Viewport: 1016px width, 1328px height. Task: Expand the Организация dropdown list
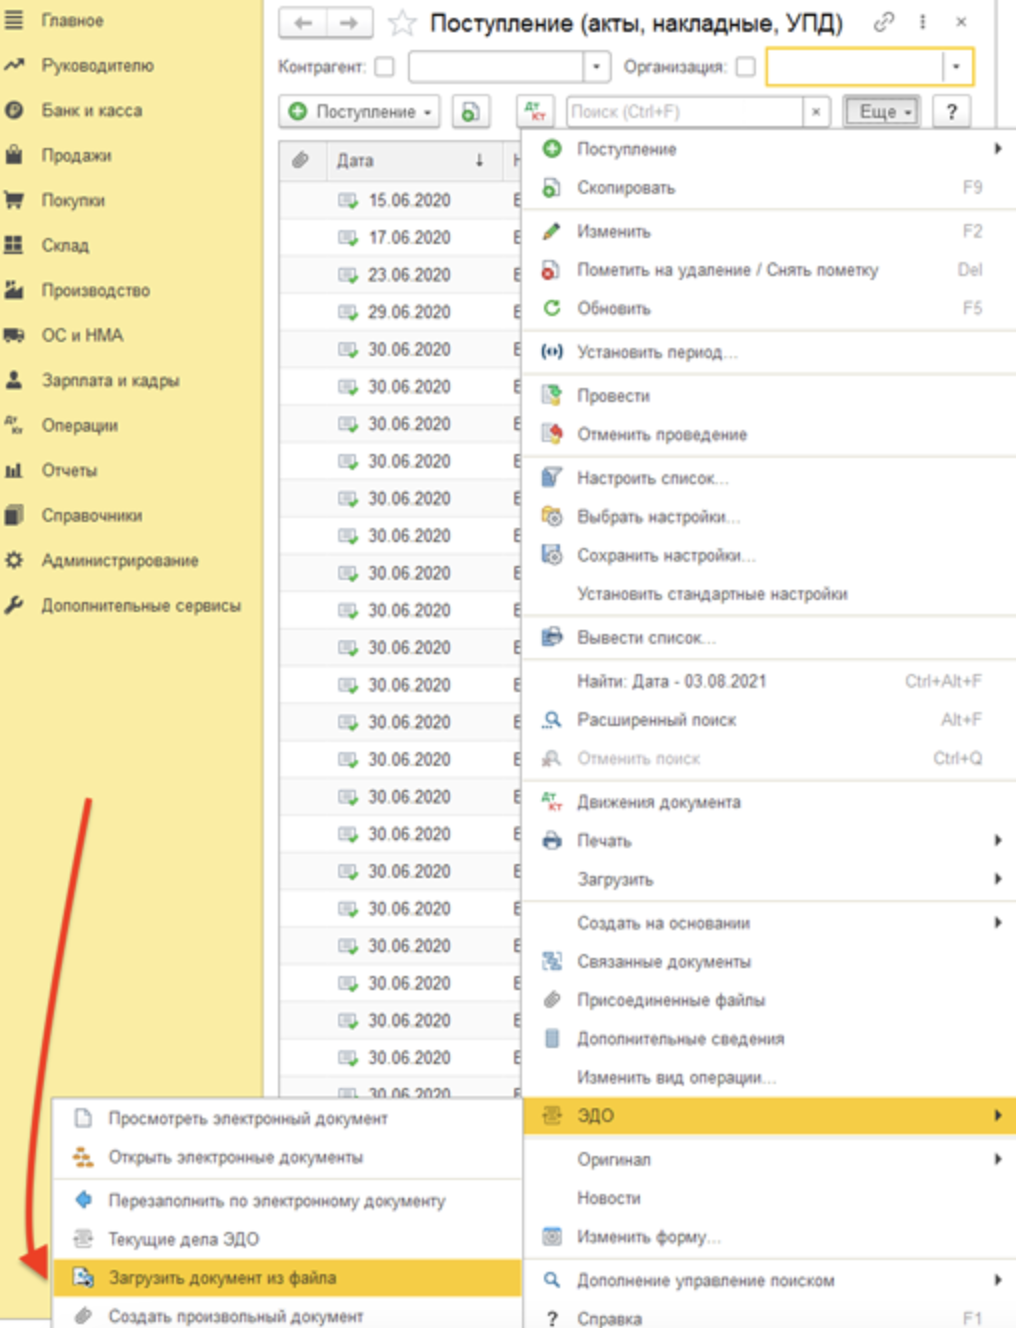pyautogui.click(x=956, y=67)
